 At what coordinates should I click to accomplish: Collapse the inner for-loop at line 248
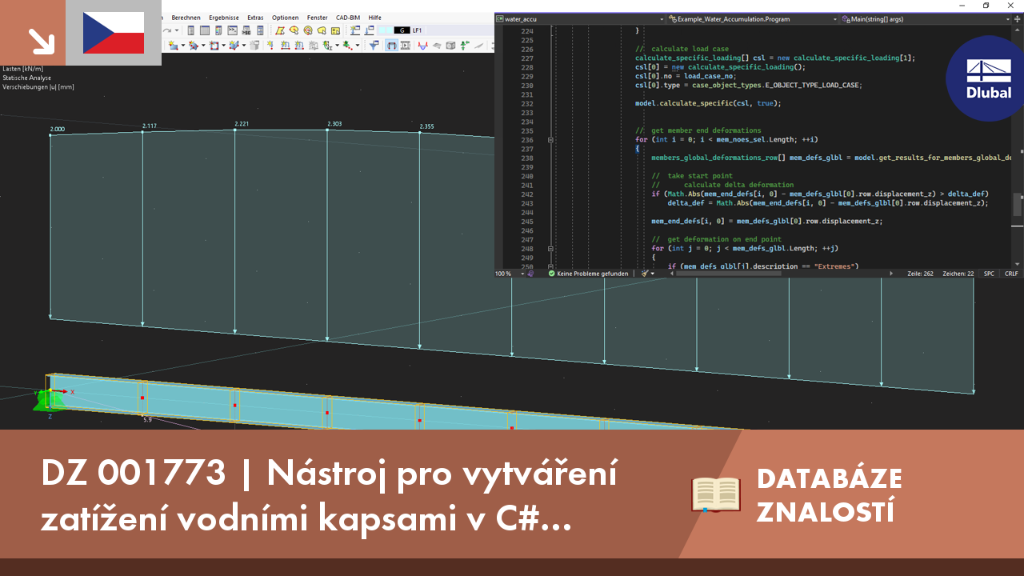click(x=551, y=249)
